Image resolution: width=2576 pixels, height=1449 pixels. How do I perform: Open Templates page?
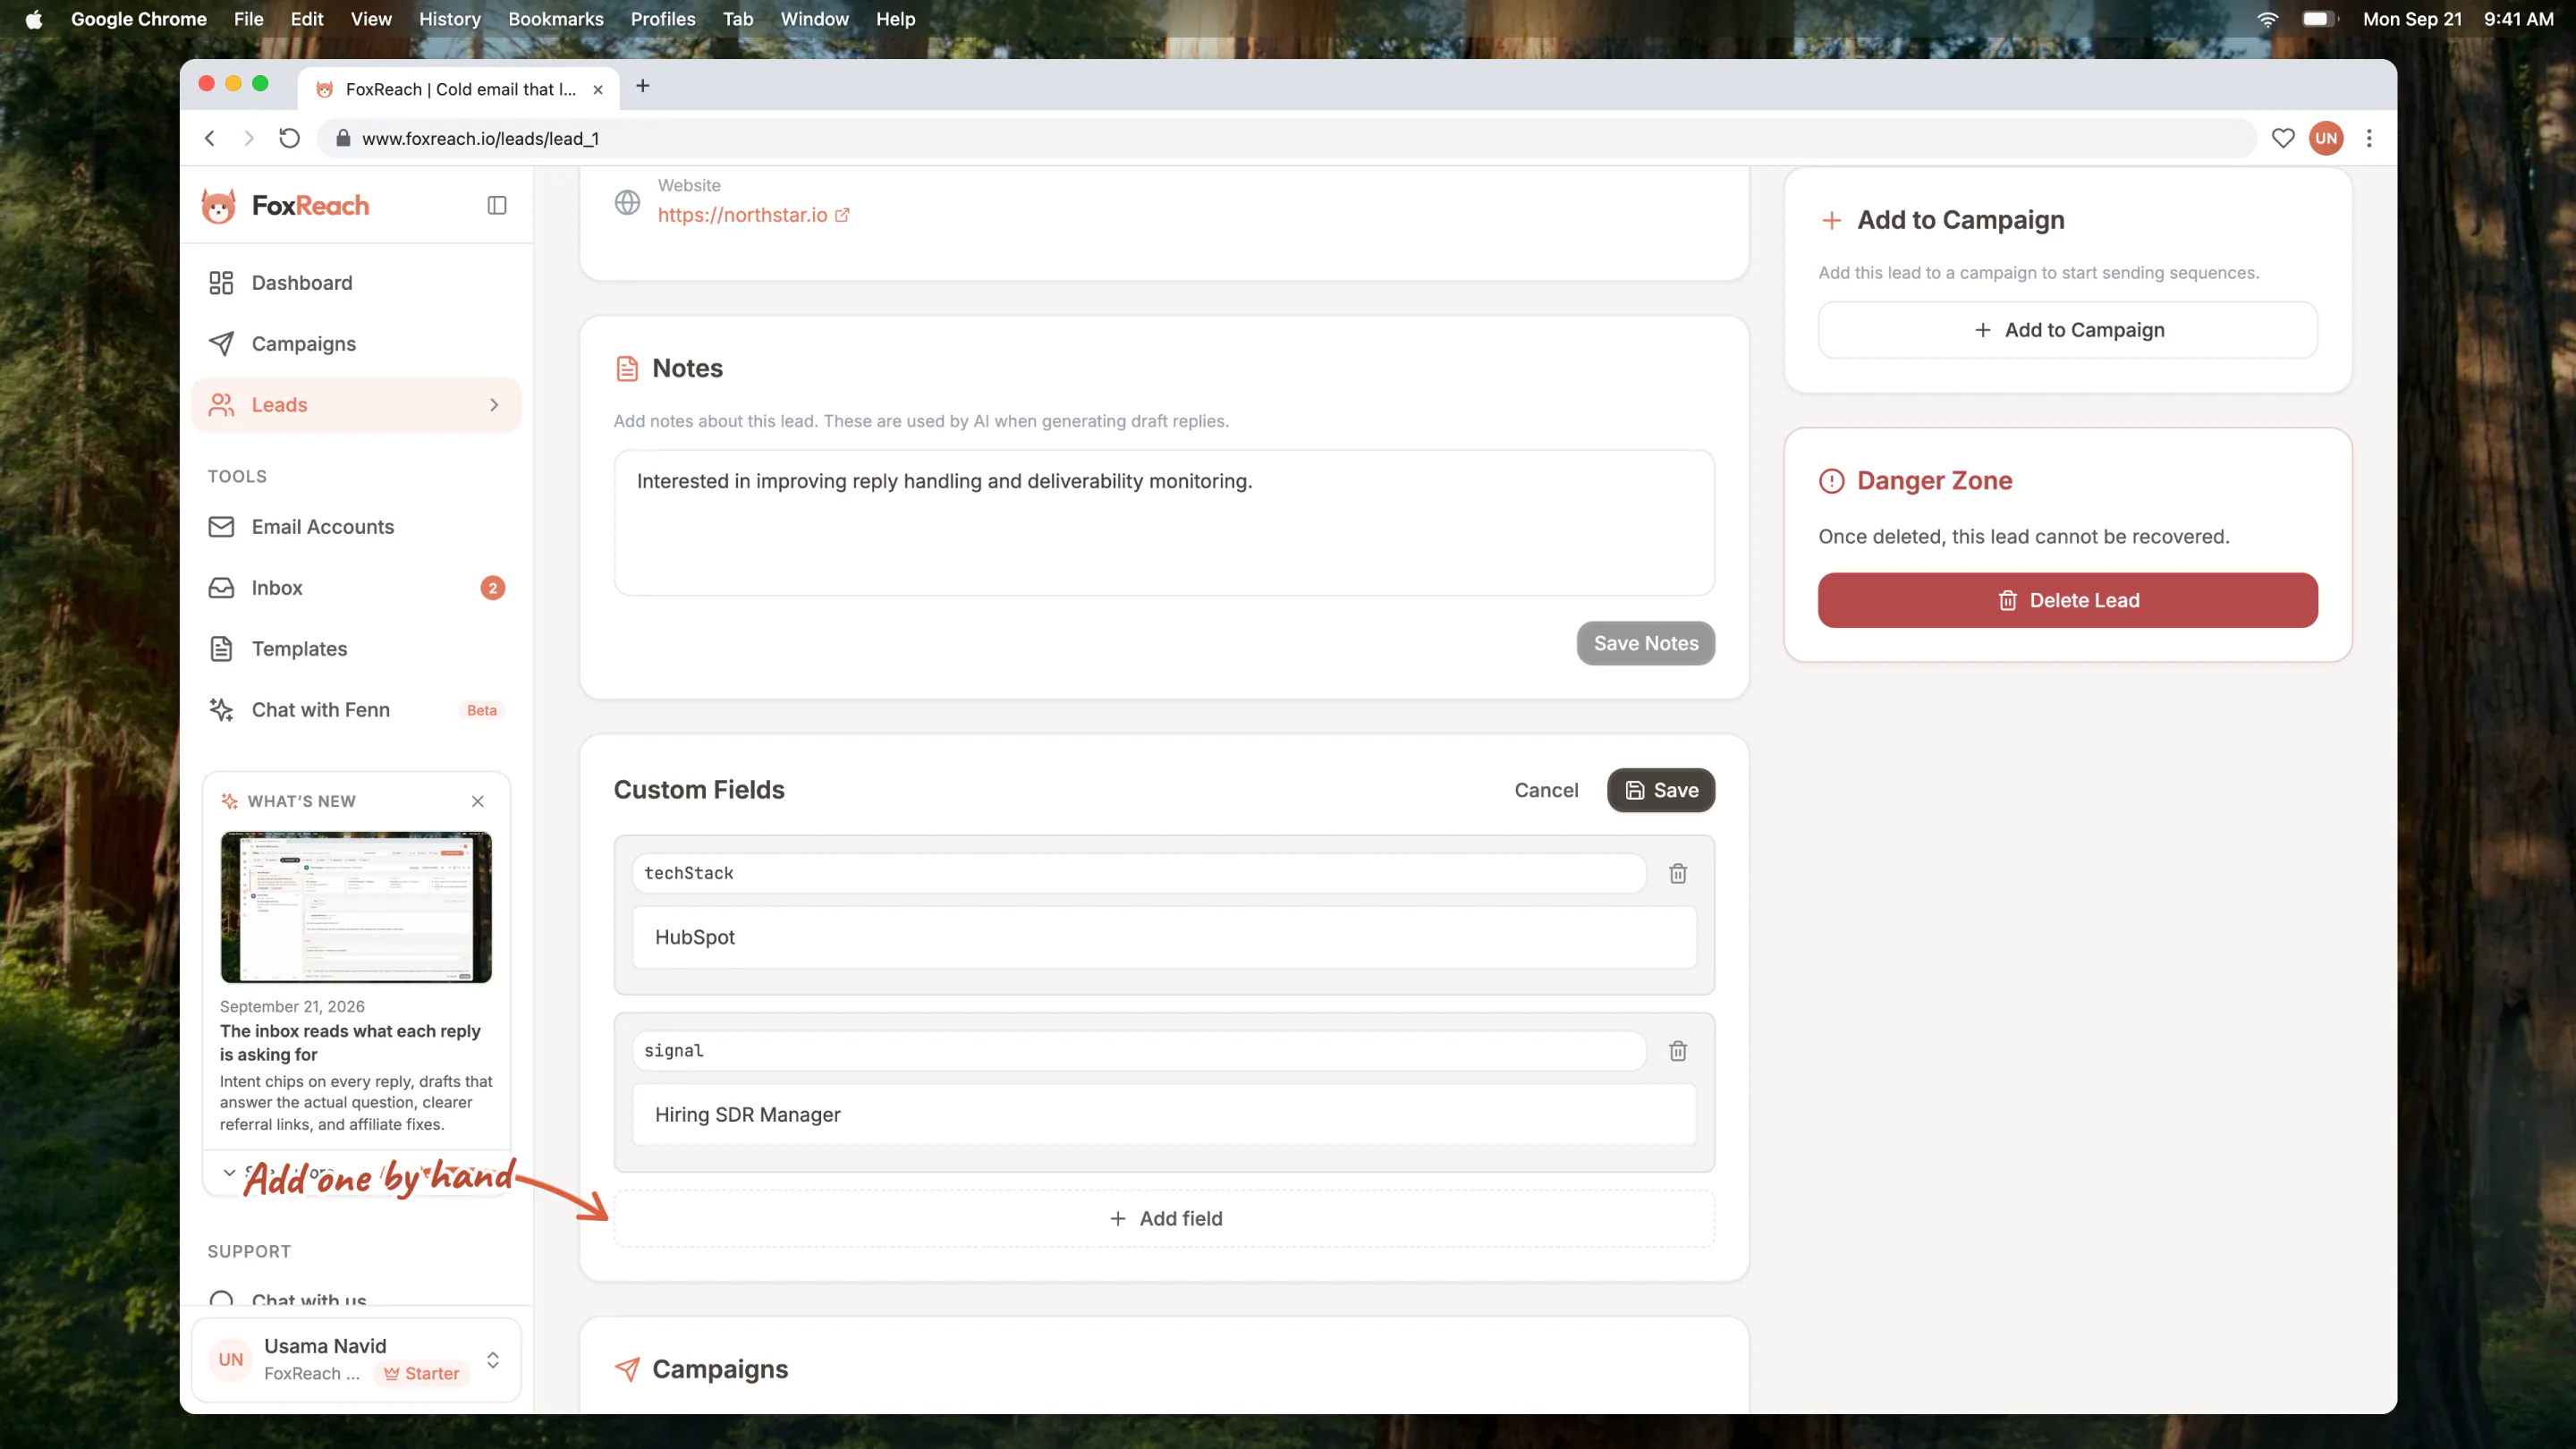356,649
